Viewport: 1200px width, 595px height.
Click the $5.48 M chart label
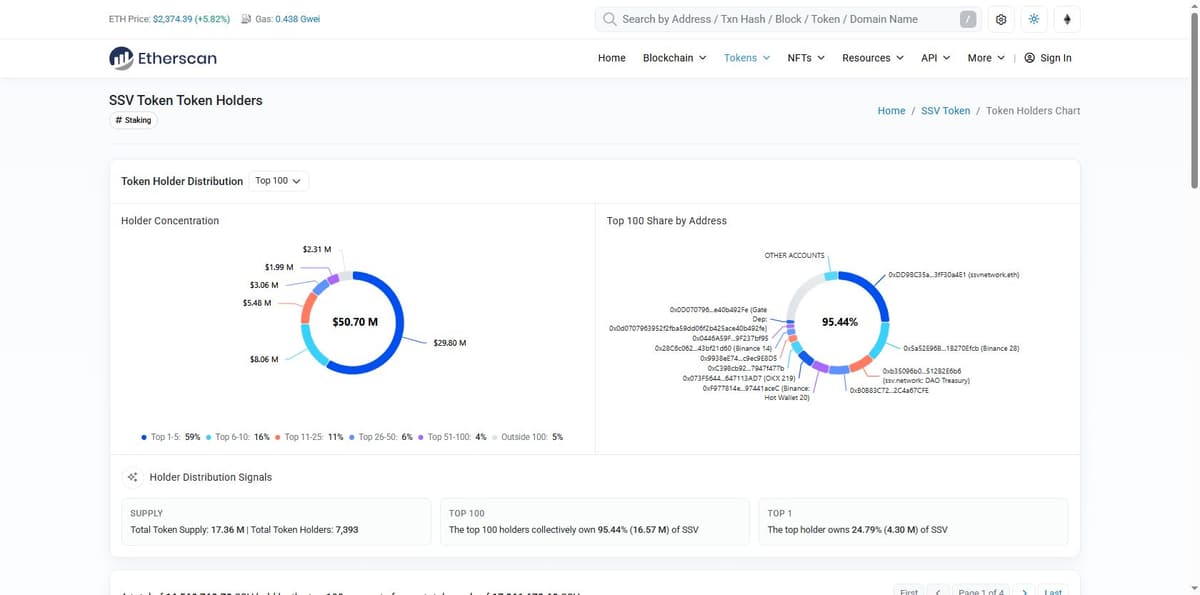[x=257, y=302]
